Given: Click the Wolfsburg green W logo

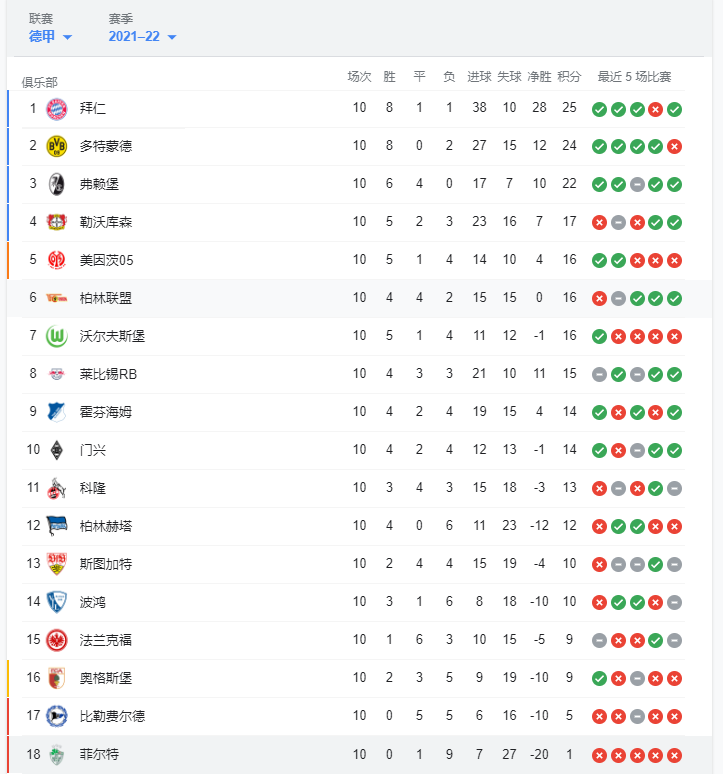Looking at the screenshot, I should click(x=56, y=337).
